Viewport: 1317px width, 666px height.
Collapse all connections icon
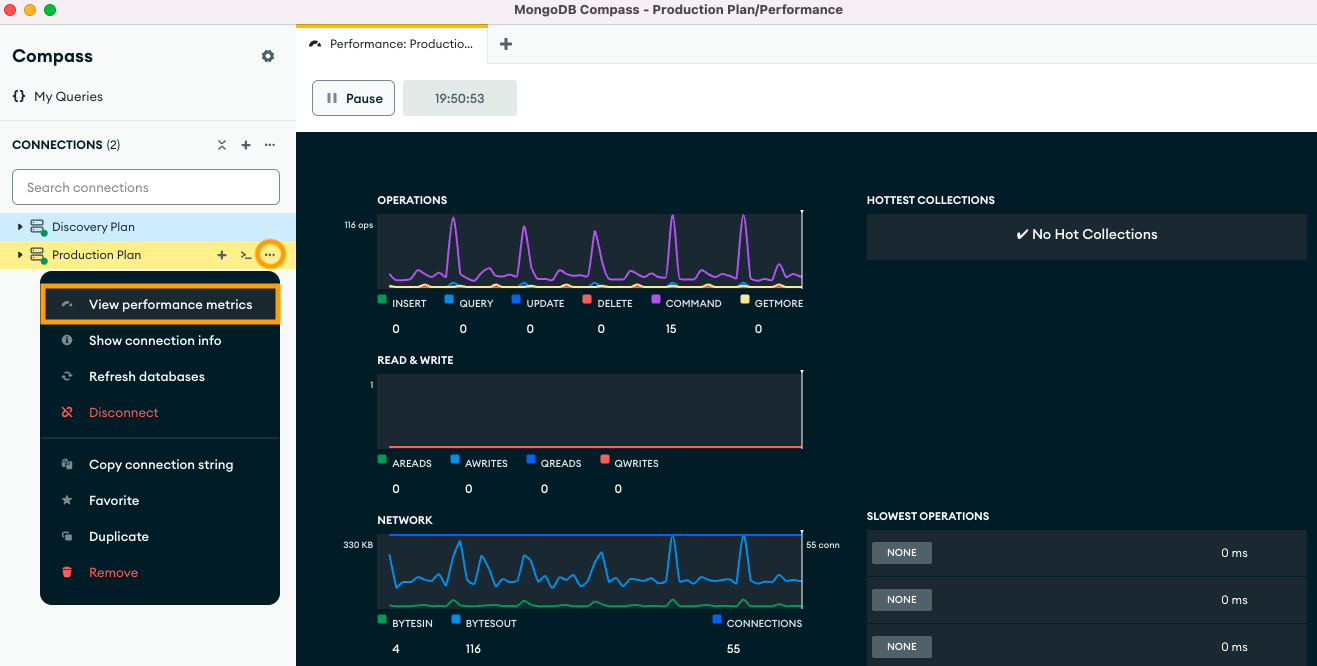tap(222, 145)
